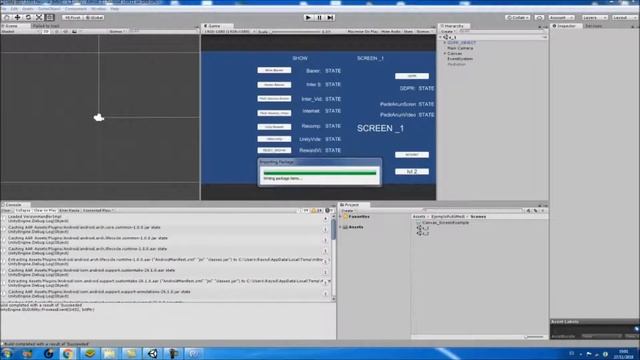
Task: Open the Game view resolution dropdown
Action: (x=229, y=31)
